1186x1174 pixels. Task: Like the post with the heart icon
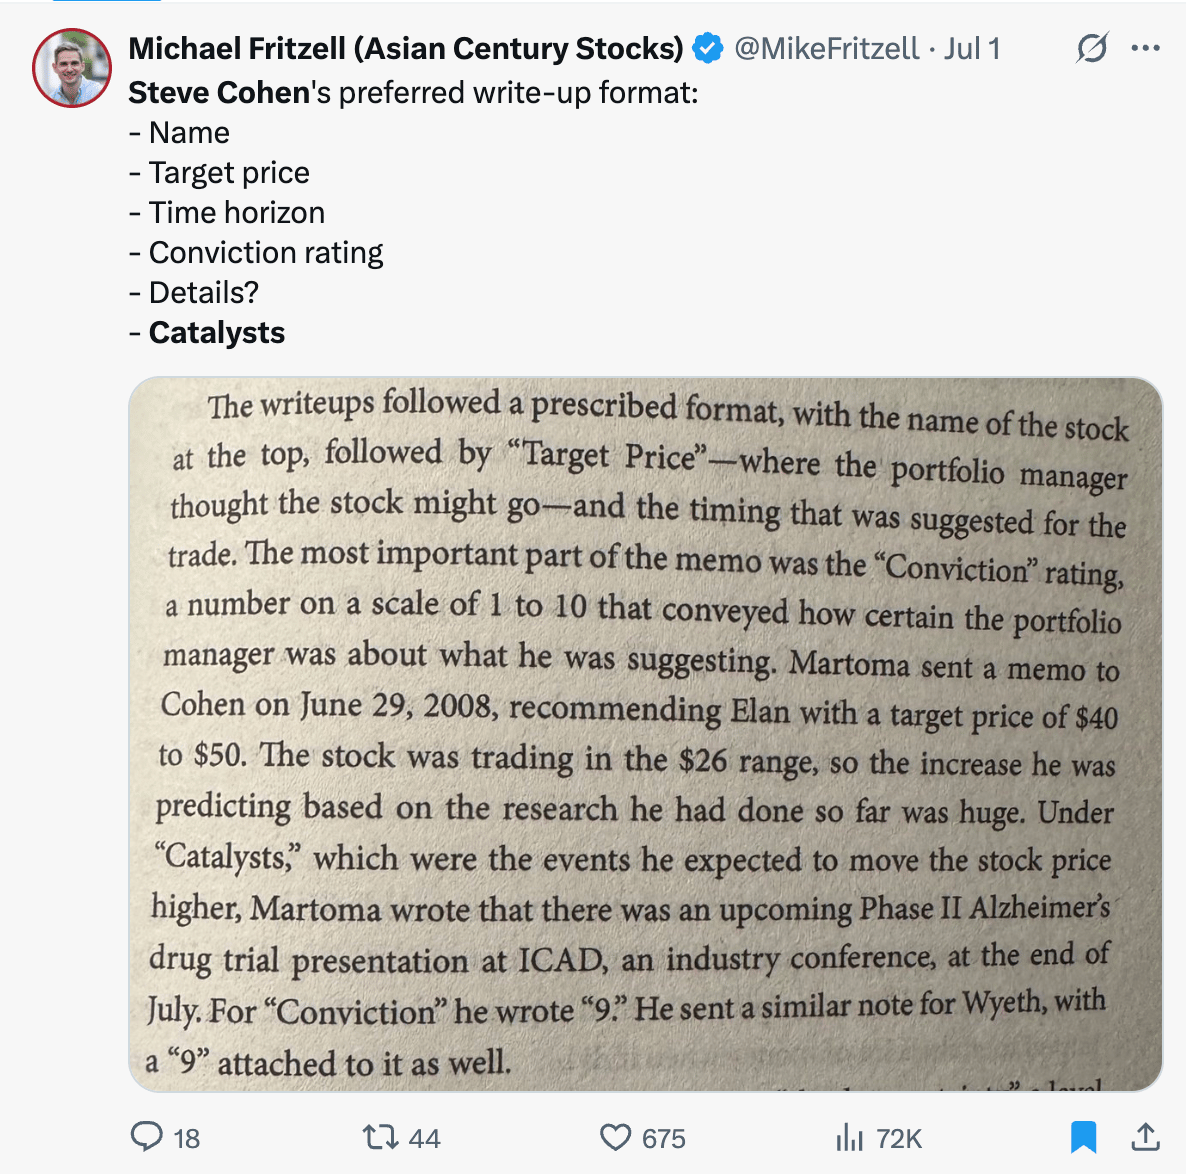pos(615,1137)
